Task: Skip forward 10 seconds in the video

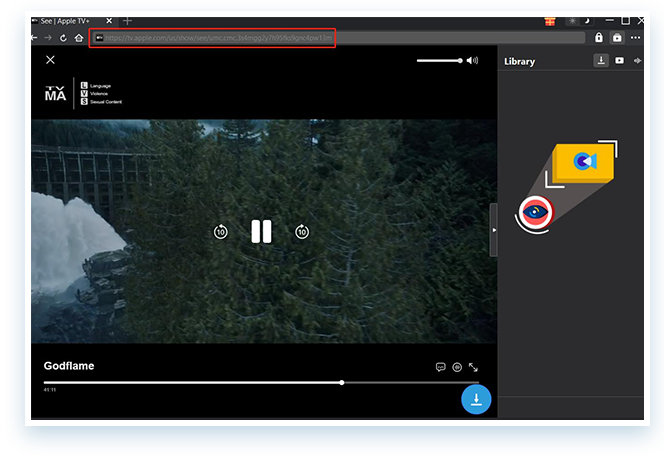Action: pos(302,232)
